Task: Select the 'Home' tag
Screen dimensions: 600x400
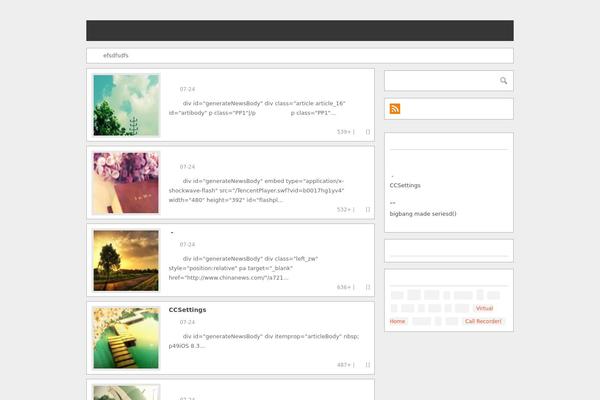Action: 397,321
